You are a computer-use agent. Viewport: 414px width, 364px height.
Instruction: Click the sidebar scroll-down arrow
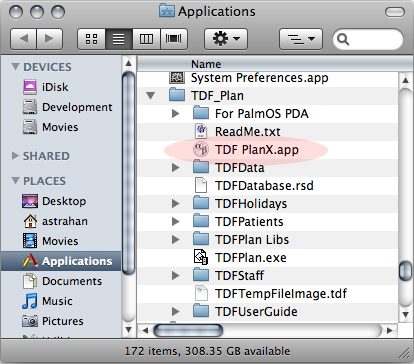click(x=128, y=330)
